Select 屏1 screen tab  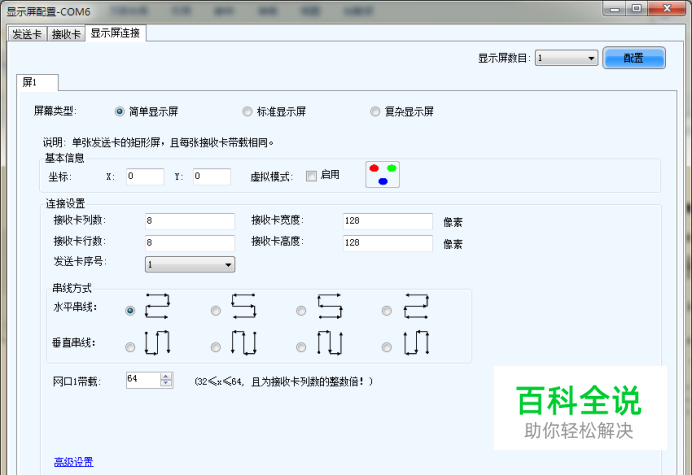pyautogui.click(x=37, y=83)
